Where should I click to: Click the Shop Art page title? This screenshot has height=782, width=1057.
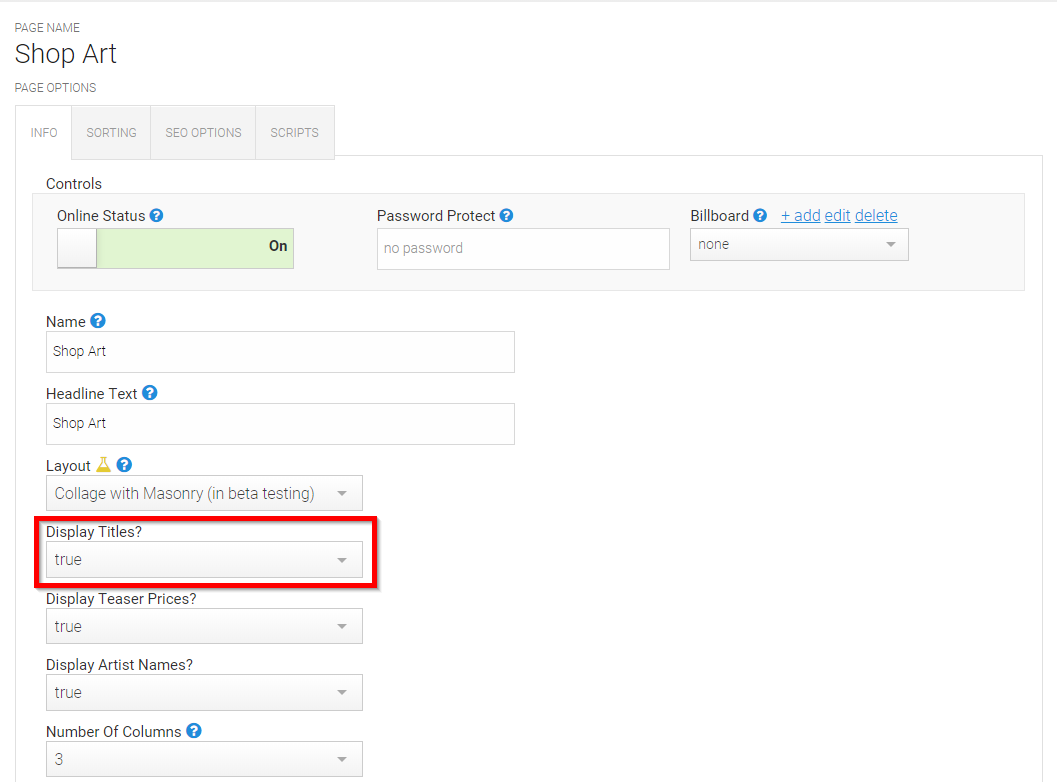click(x=66, y=54)
